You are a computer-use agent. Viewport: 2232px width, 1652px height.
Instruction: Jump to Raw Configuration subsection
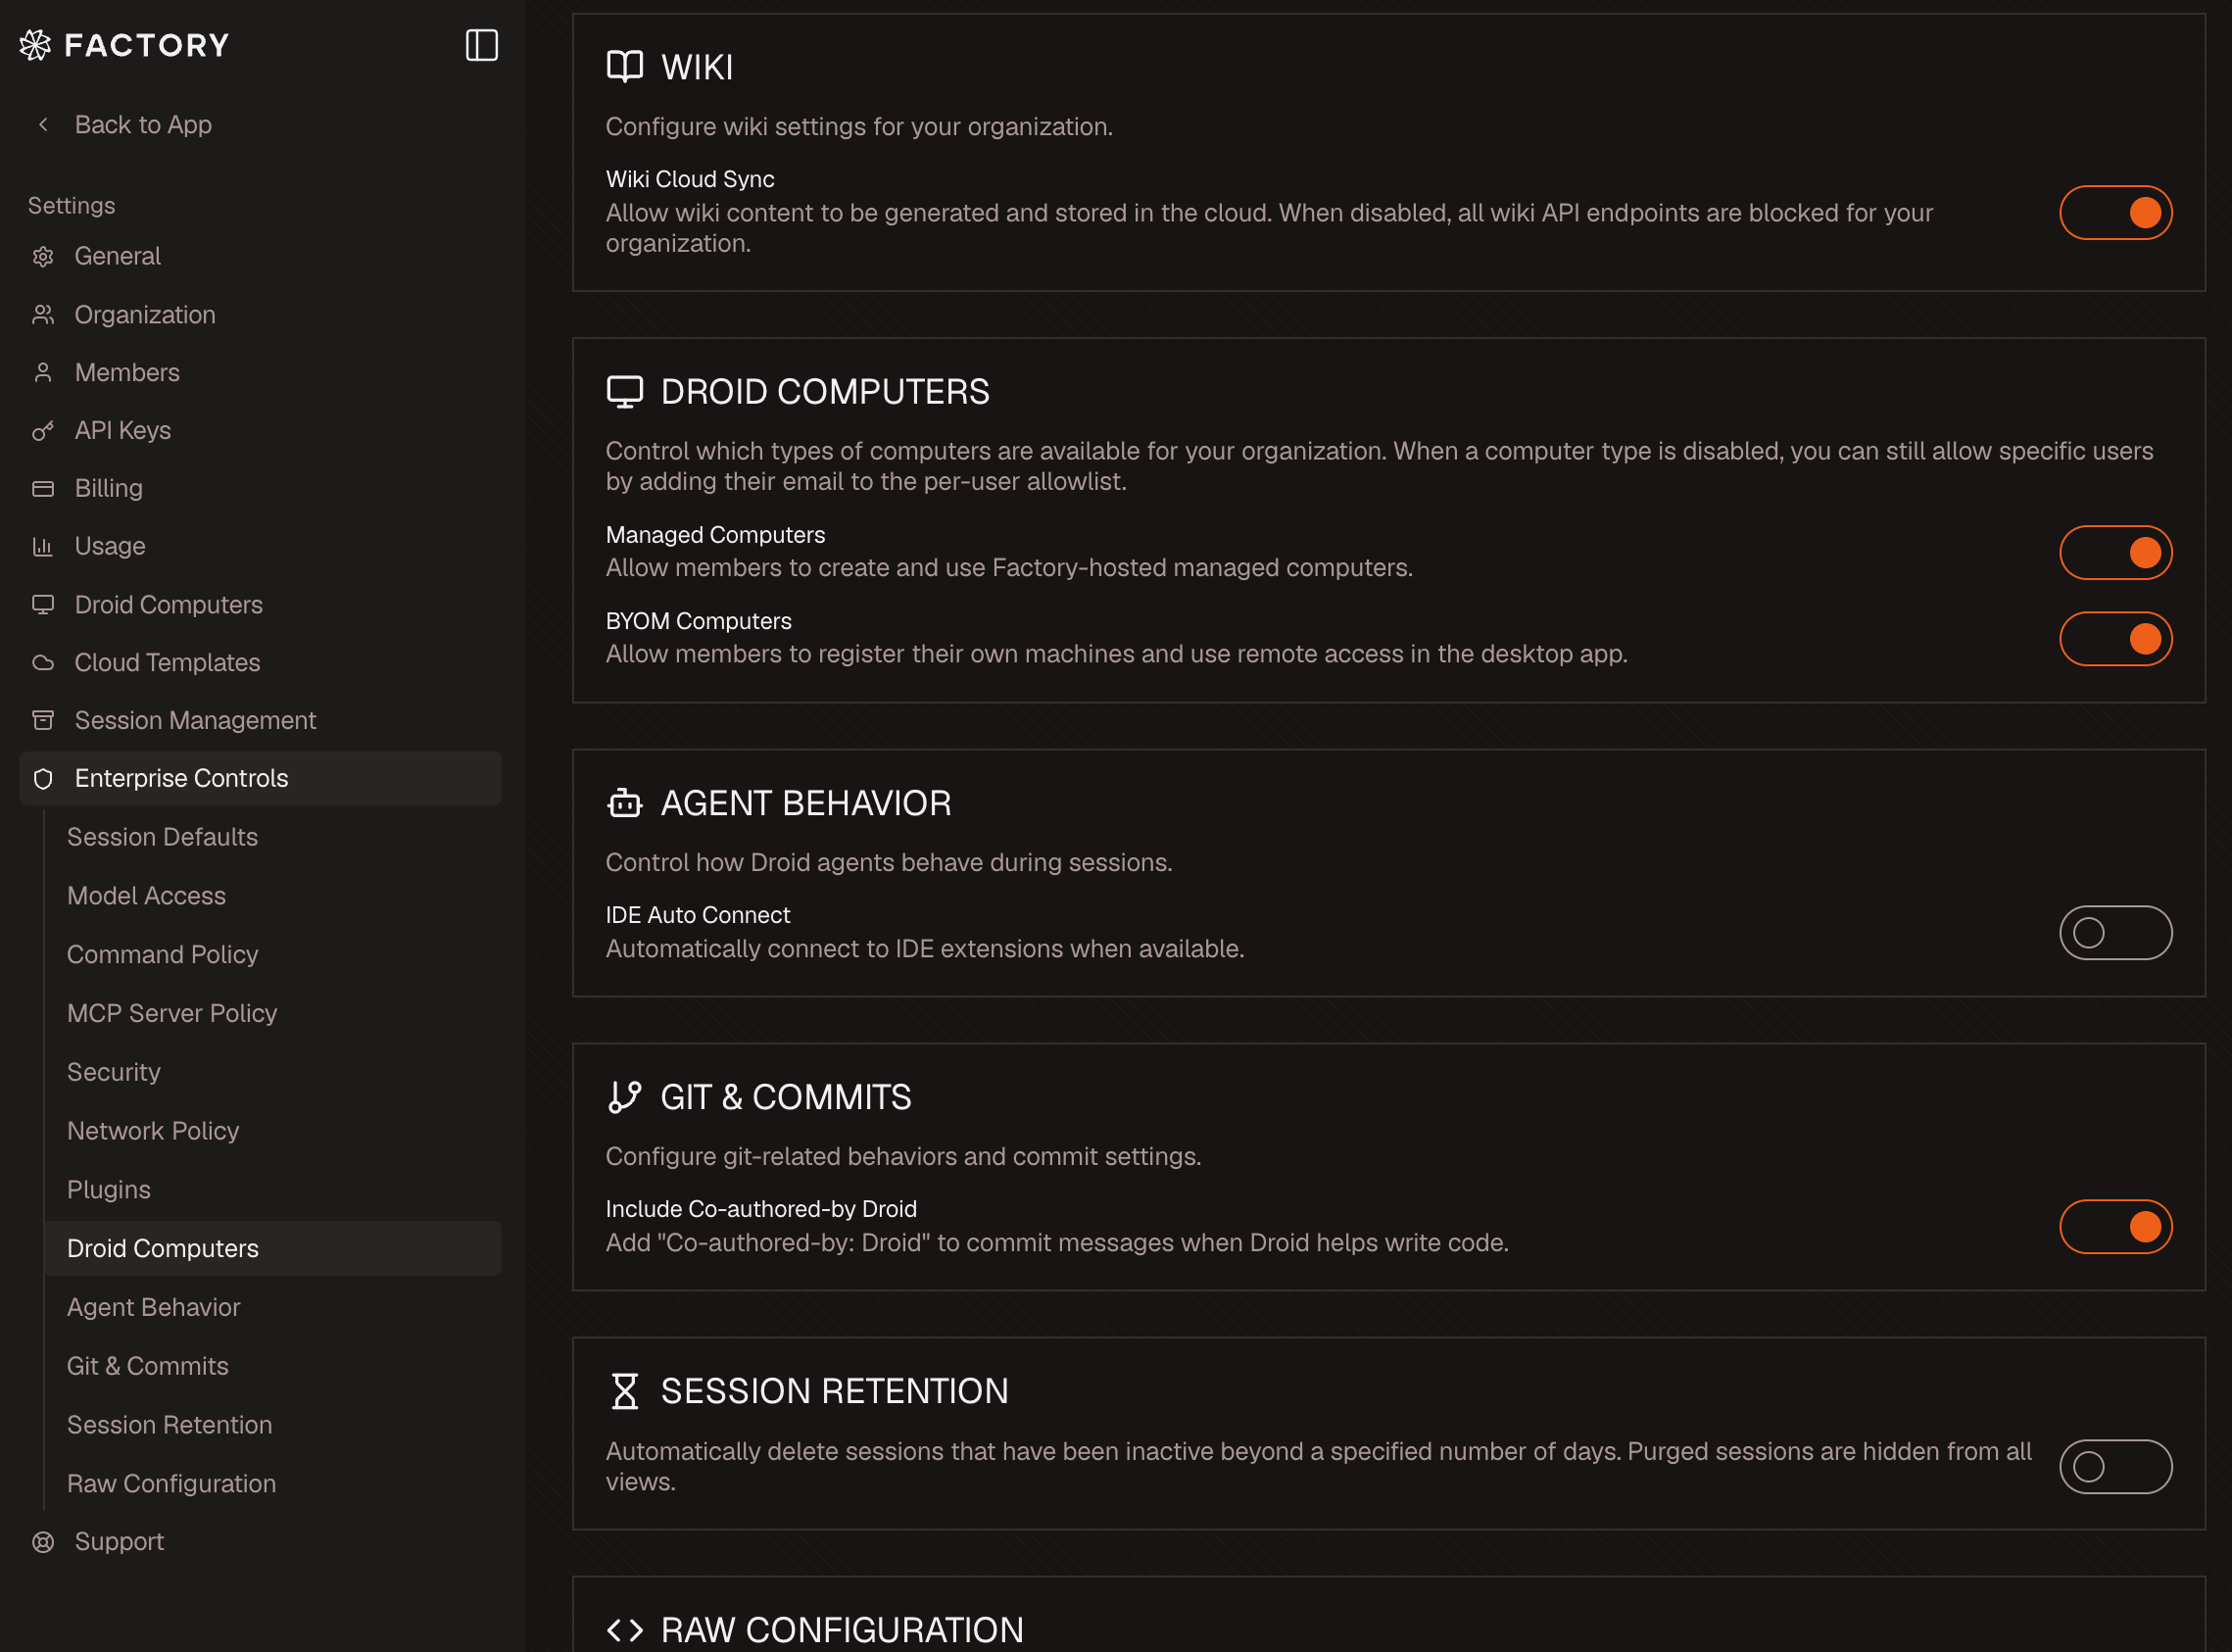point(273,1484)
